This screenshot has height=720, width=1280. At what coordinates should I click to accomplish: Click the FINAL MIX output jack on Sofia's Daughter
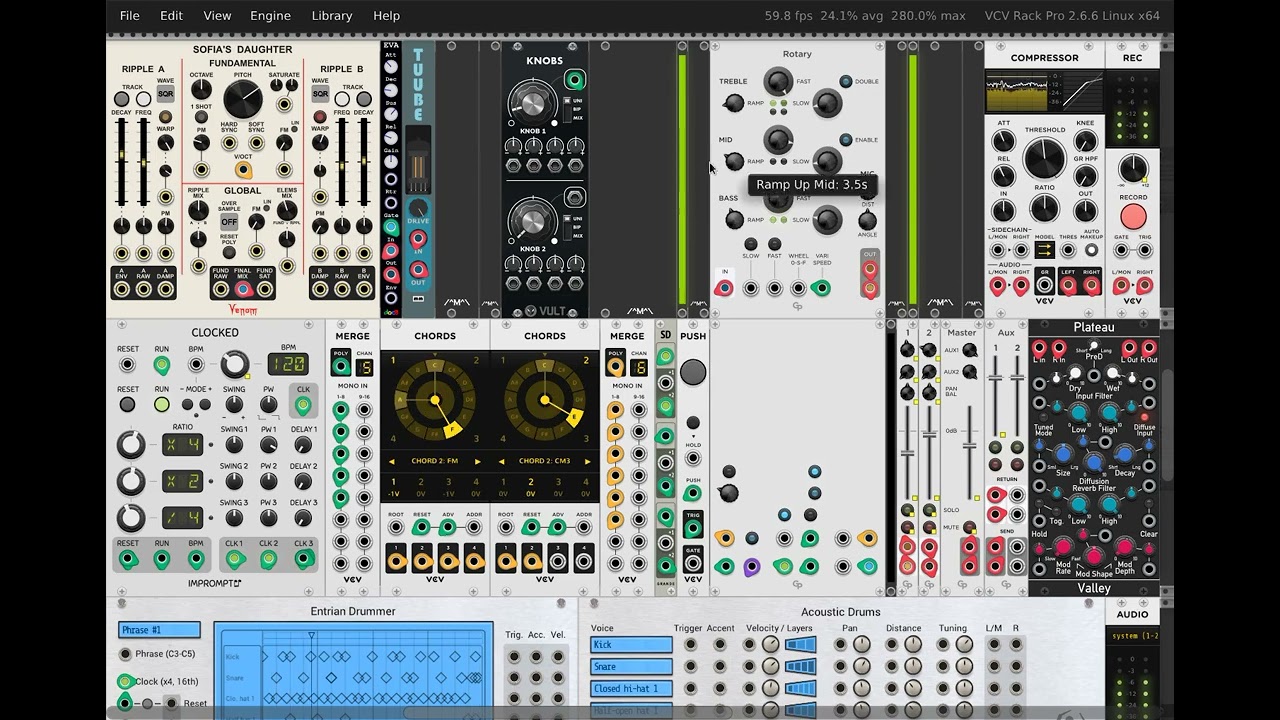pyautogui.click(x=242, y=289)
